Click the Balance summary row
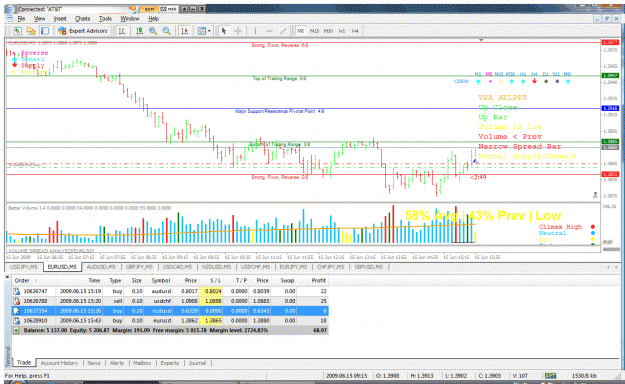The image size is (625, 384). click(170, 330)
